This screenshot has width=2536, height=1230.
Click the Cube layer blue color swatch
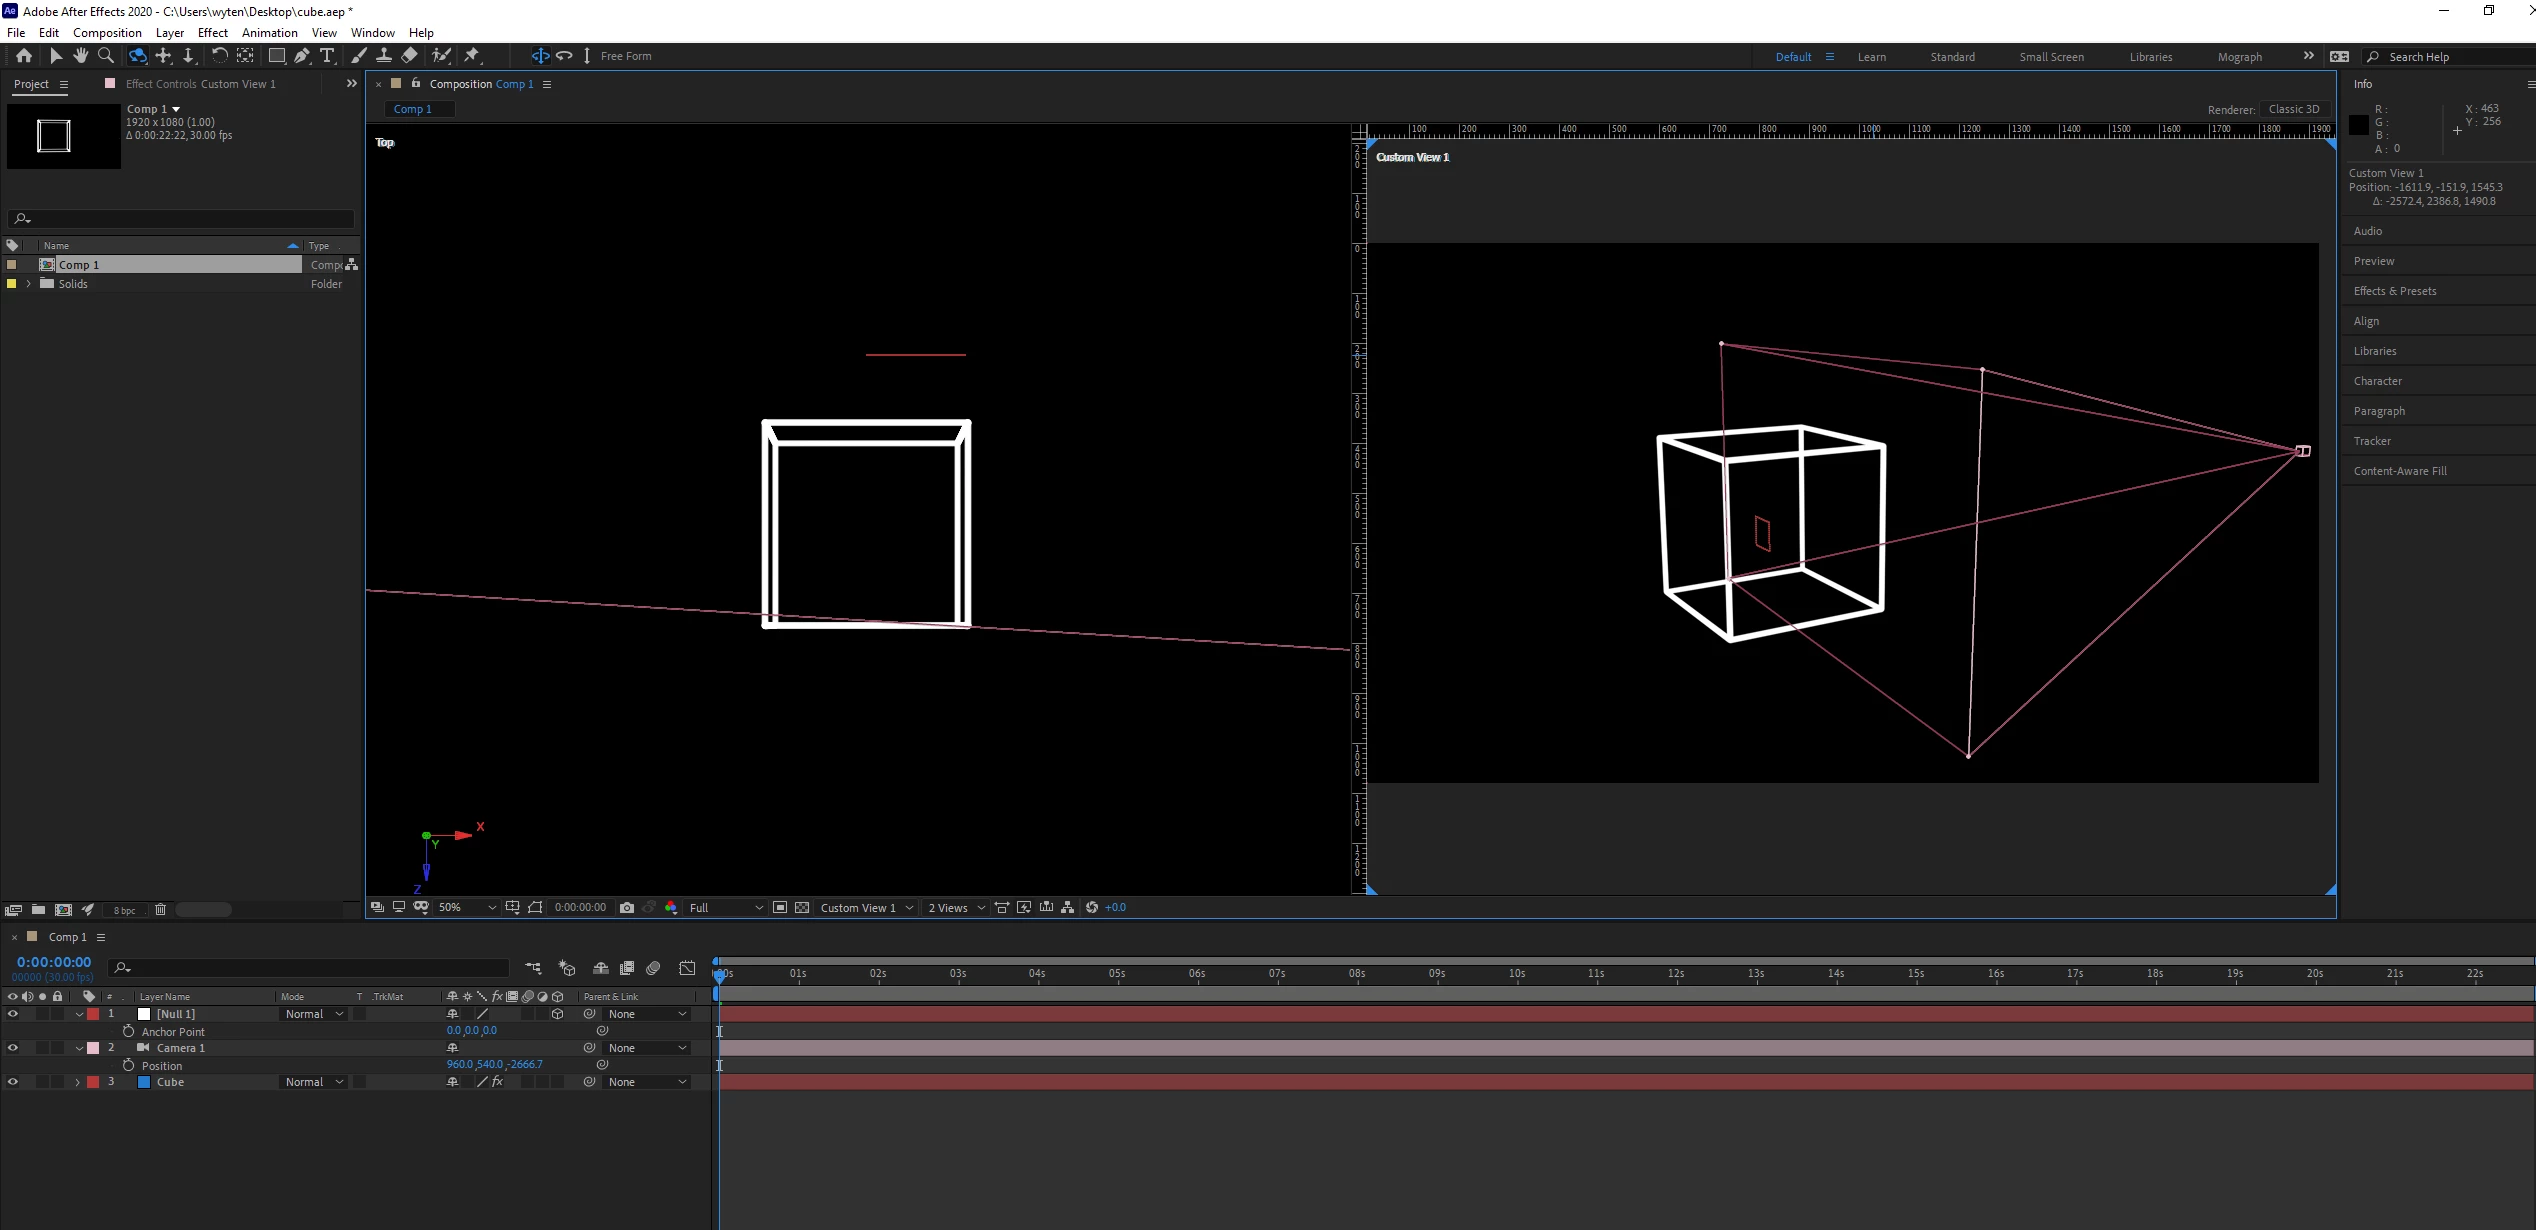(144, 1082)
